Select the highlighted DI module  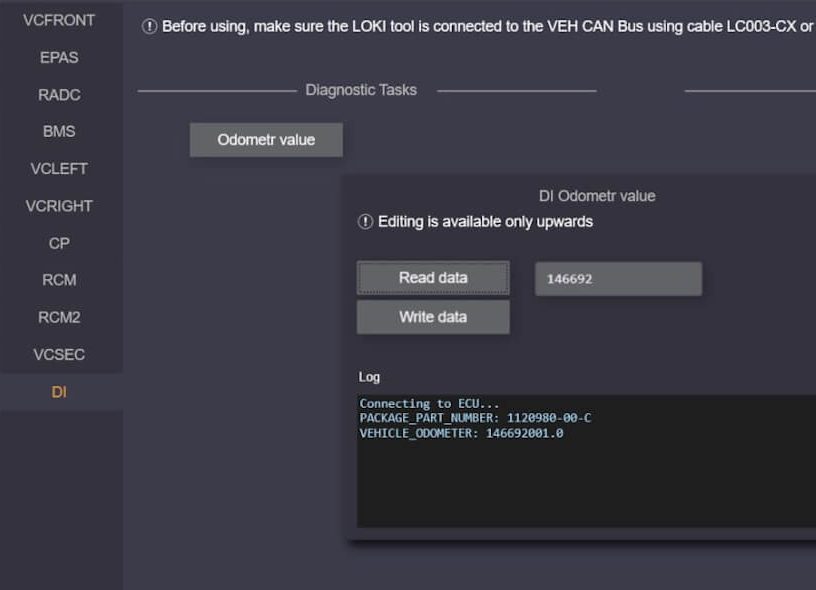pyautogui.click(x=59, y=392)
